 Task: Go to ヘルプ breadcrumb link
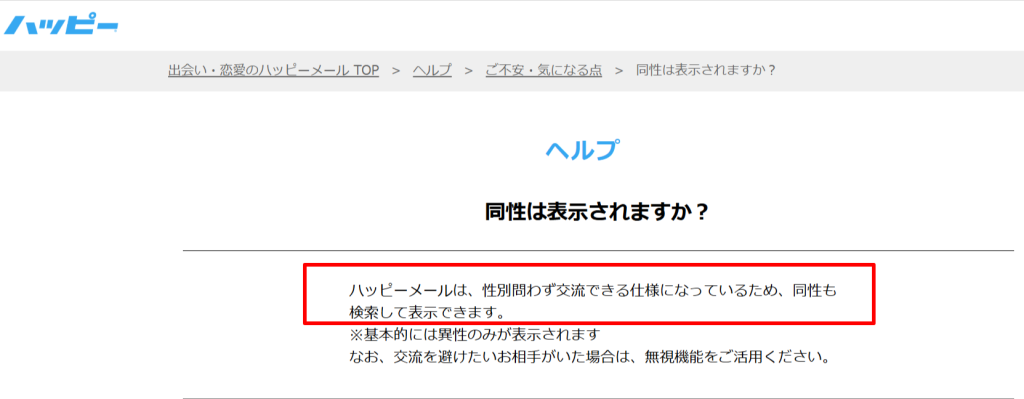(x=432, y=71)
